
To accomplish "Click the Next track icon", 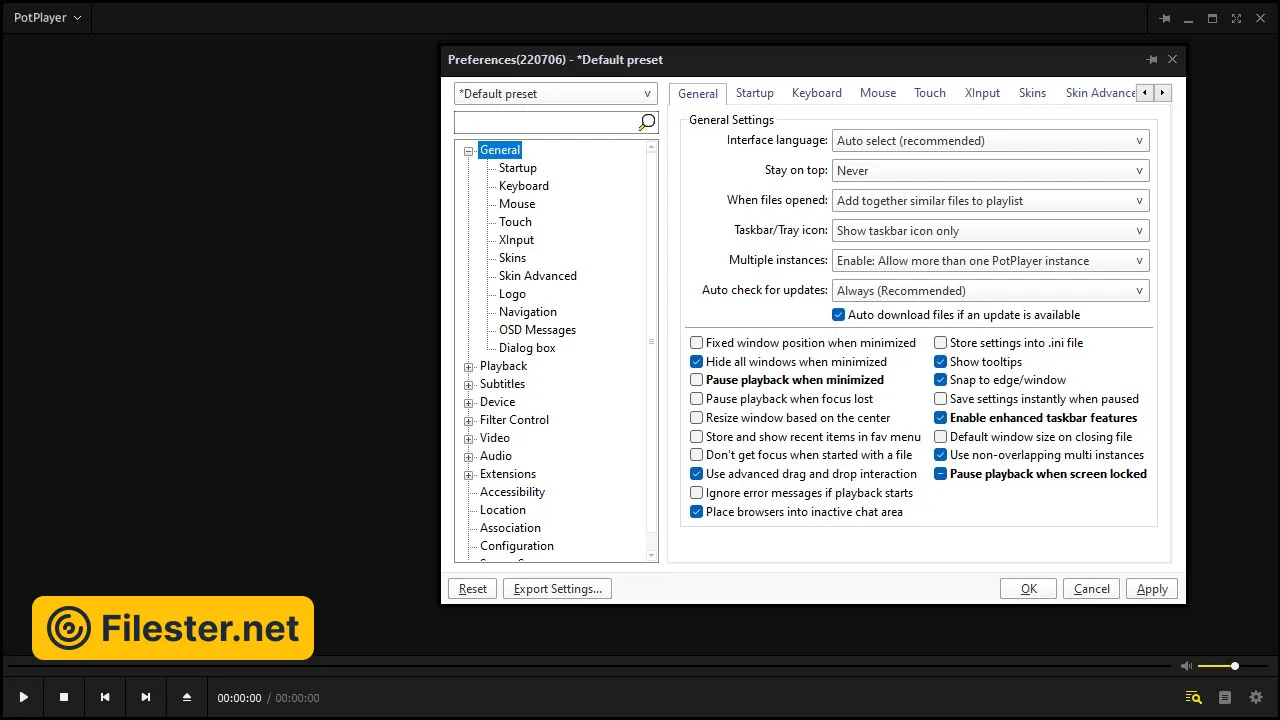I will (x=146, y=697).
